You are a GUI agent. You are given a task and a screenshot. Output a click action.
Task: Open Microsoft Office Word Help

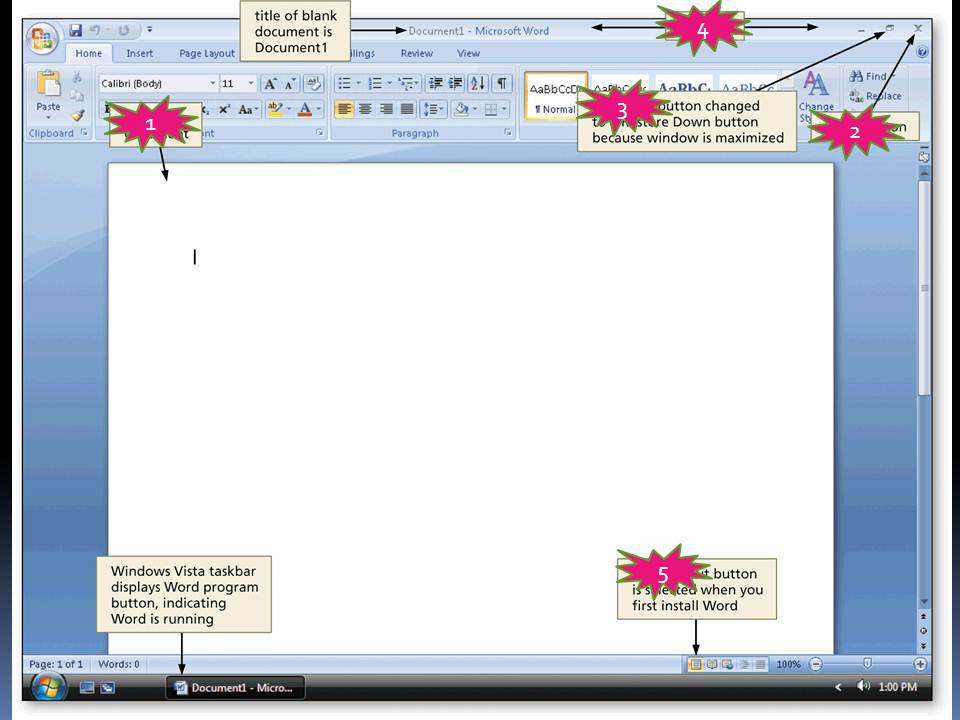click(923, 53)
